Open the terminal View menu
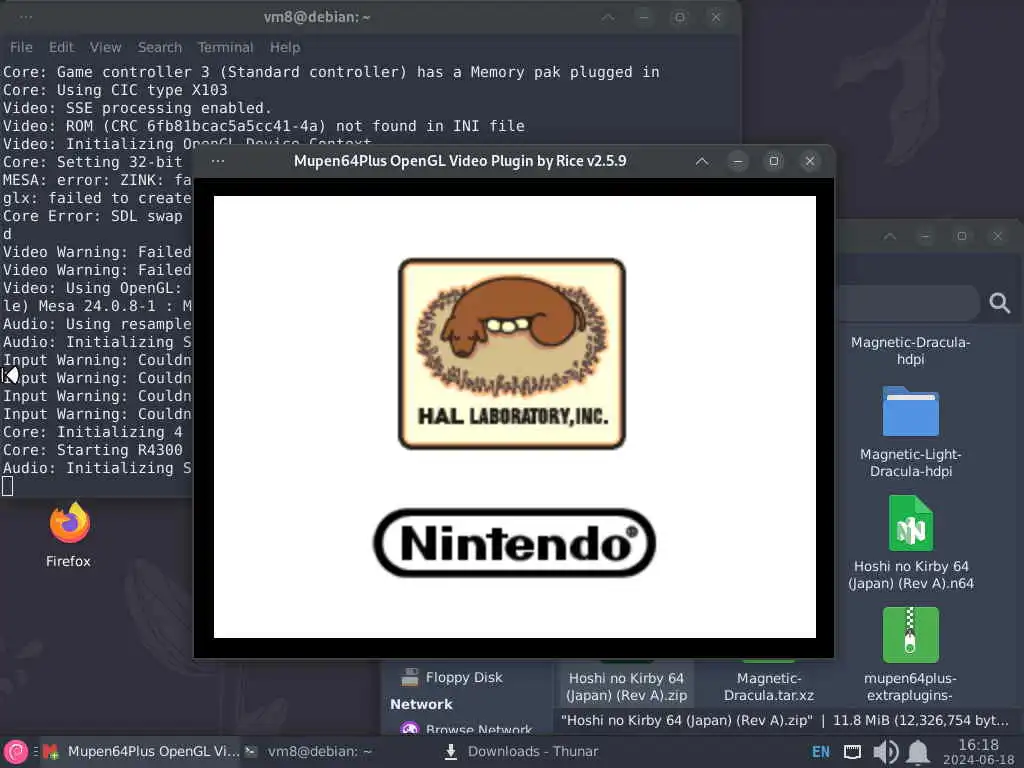 coord(105,47)
